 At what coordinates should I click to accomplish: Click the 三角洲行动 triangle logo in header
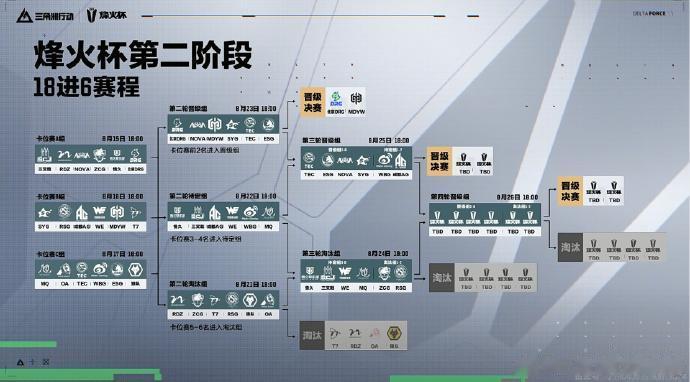pos(25,16)
